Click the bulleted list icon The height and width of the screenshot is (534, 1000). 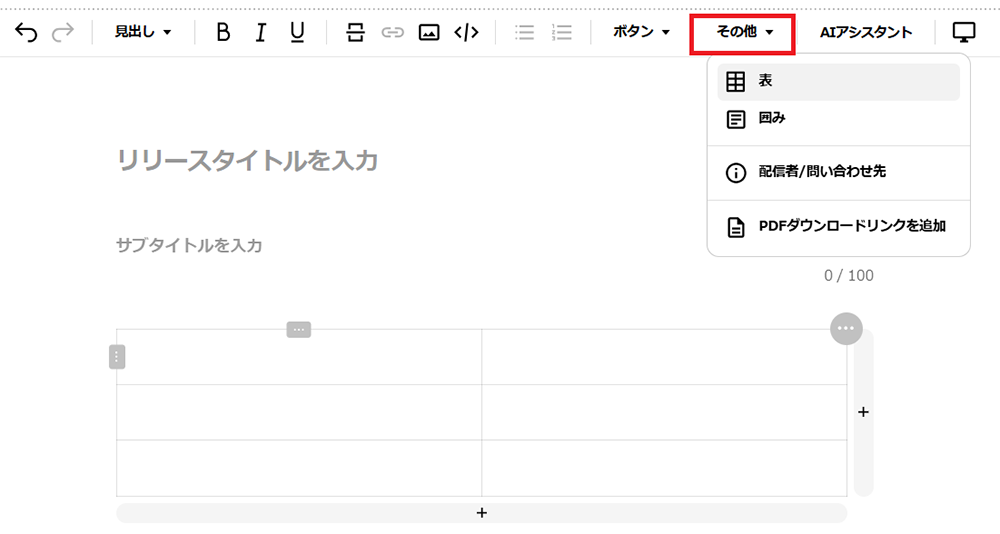[x=525, y=33]
